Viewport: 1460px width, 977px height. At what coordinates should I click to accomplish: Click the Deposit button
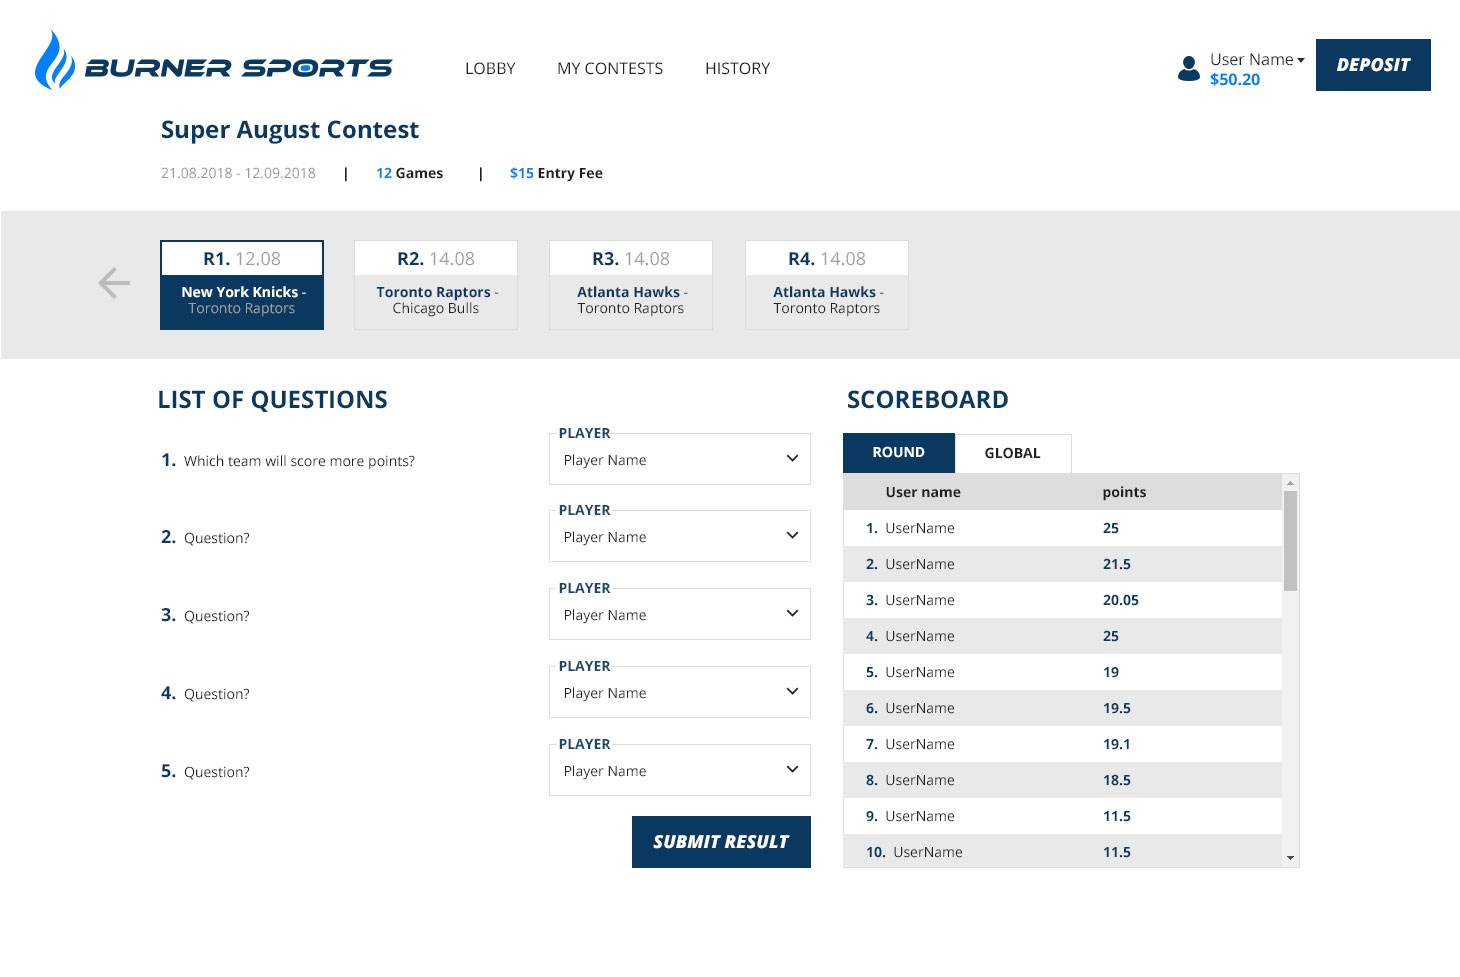pos(1373,65)
